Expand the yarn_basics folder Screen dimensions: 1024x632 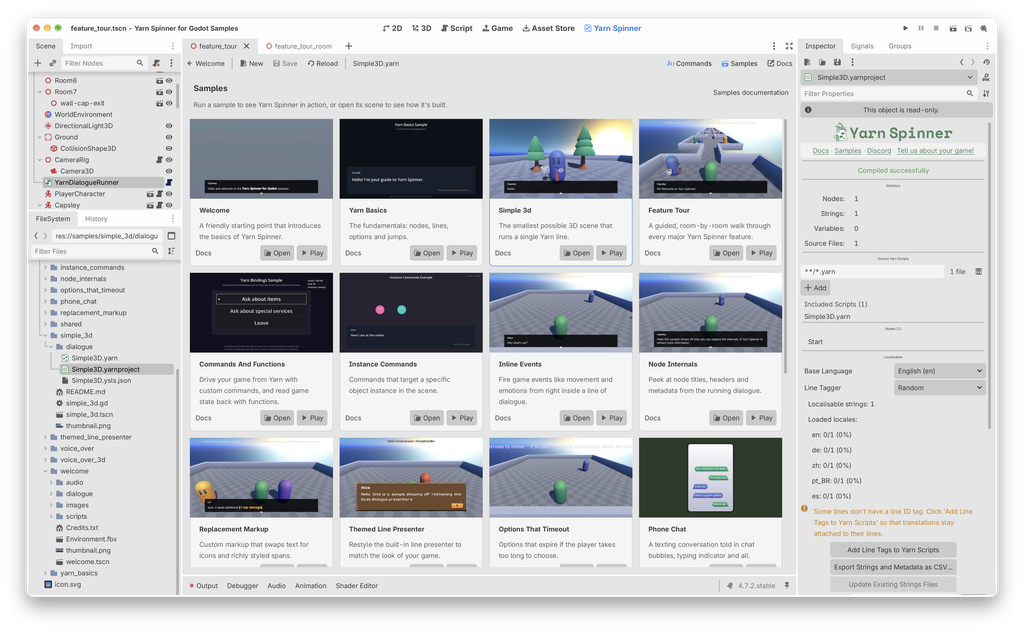click(45, 573)
